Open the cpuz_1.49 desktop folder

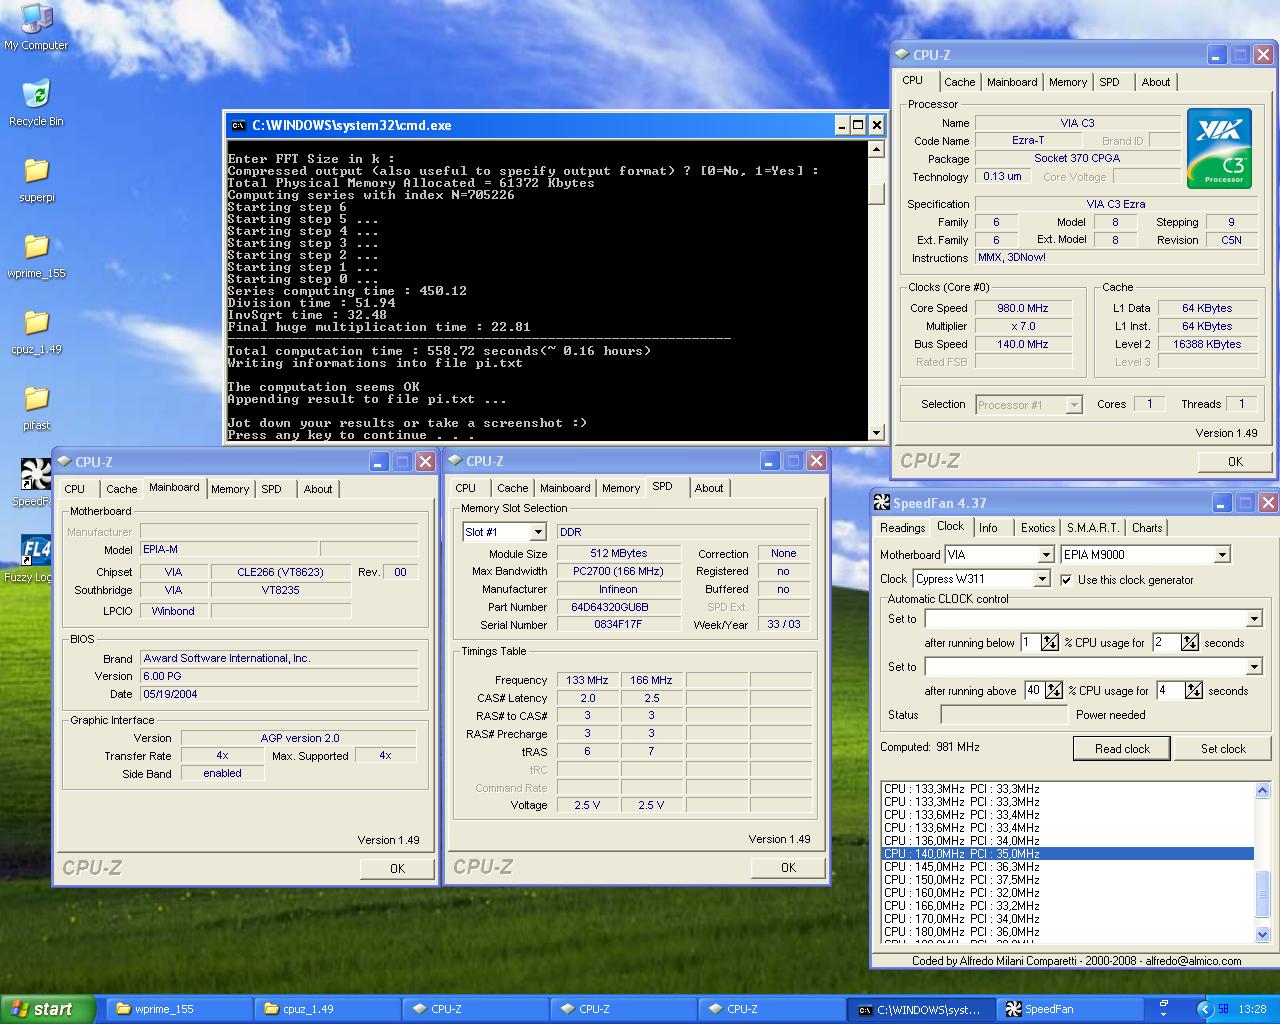[x=36, y=332]
